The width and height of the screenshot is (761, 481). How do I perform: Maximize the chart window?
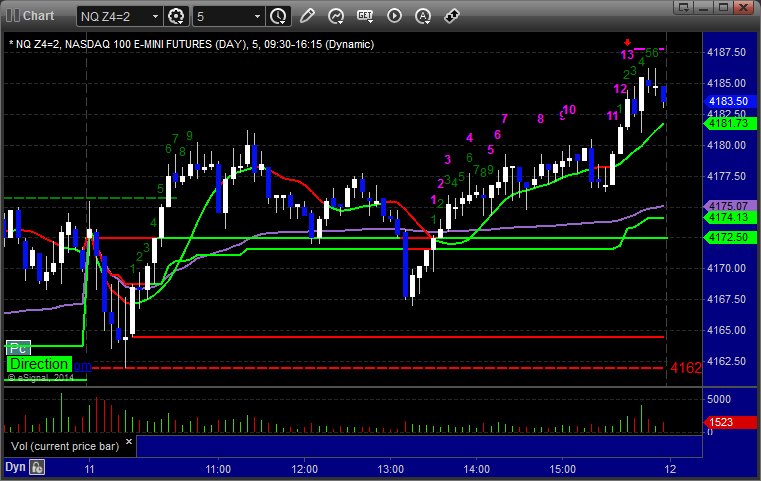(724, 7)
